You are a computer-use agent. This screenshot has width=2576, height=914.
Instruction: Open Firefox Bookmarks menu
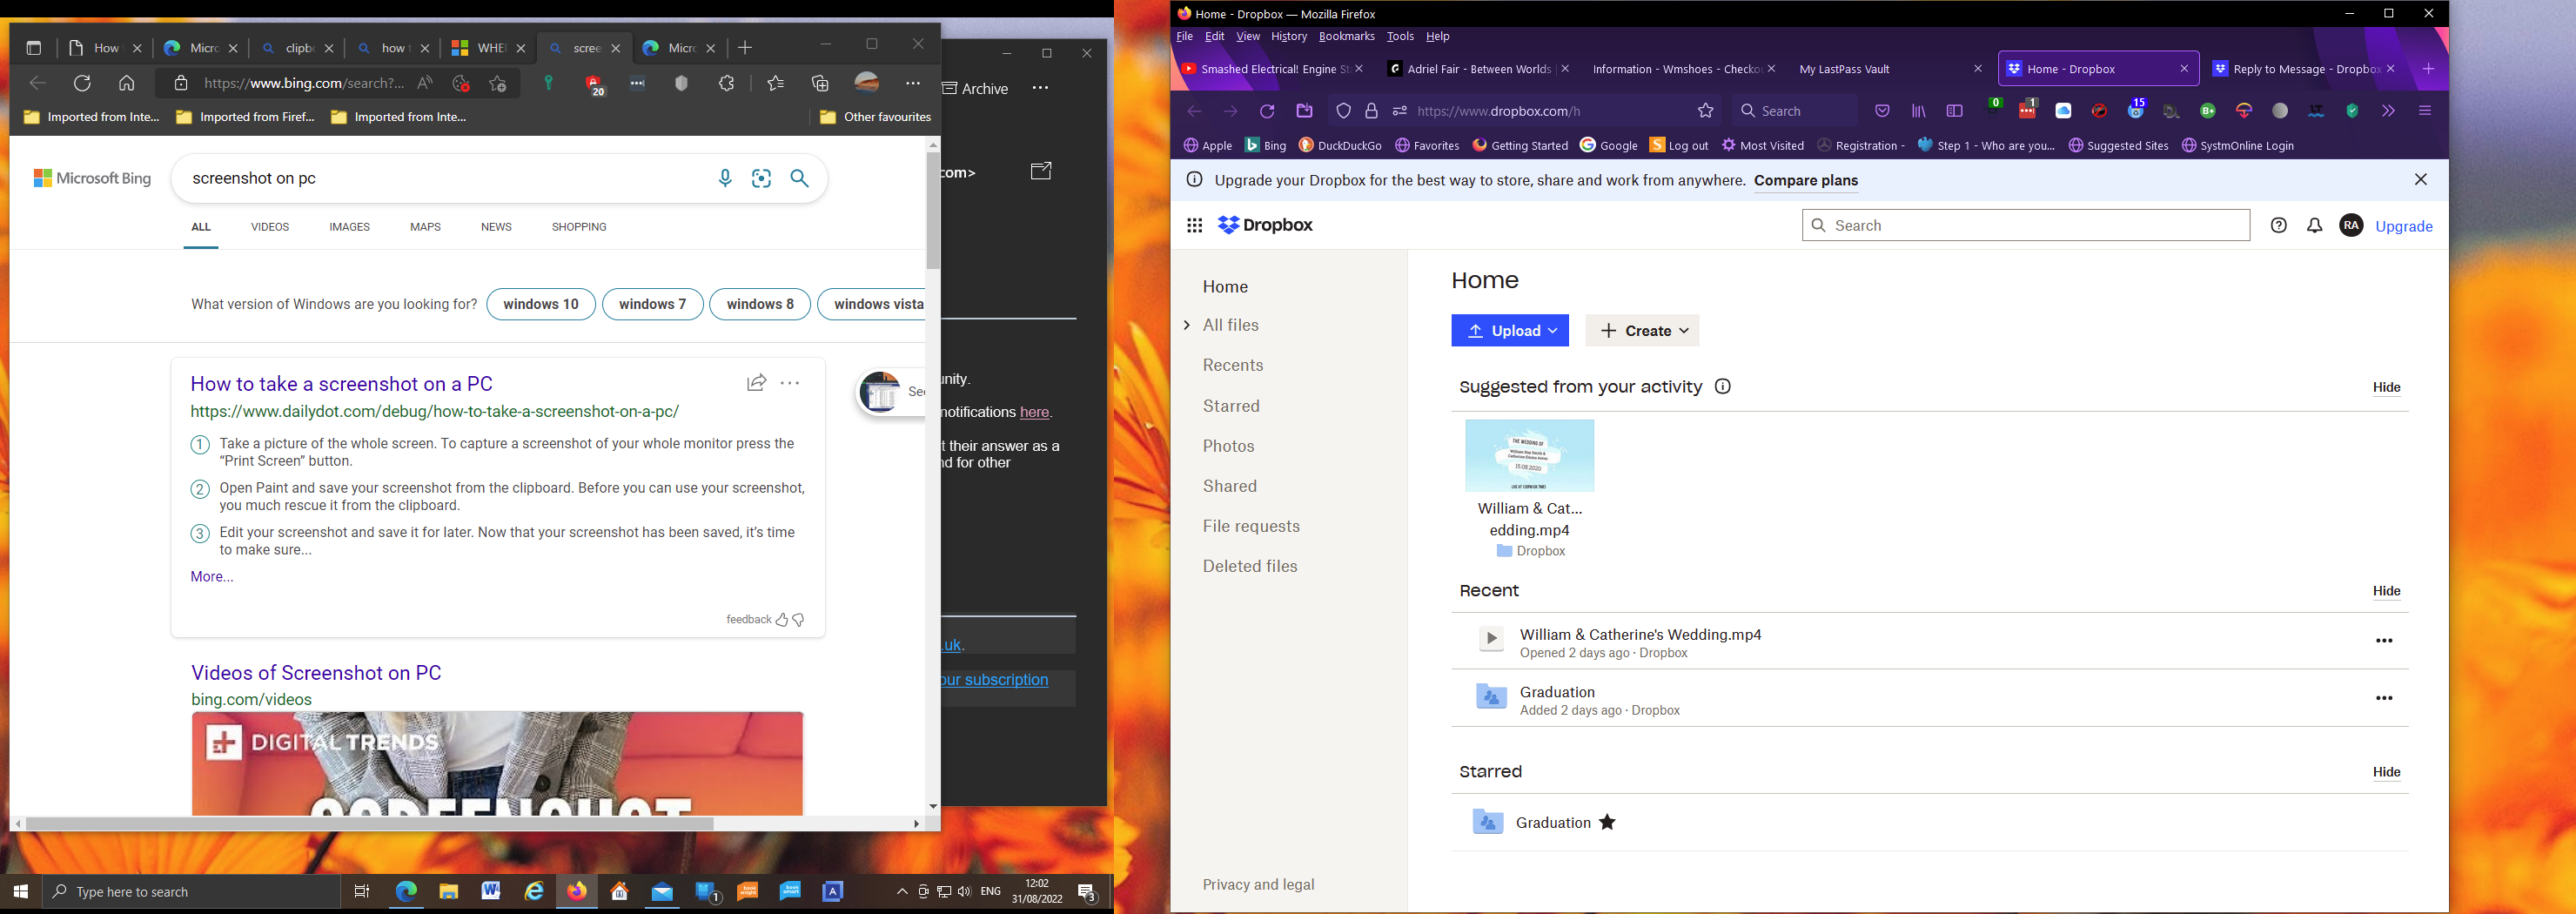(1346, 37)
